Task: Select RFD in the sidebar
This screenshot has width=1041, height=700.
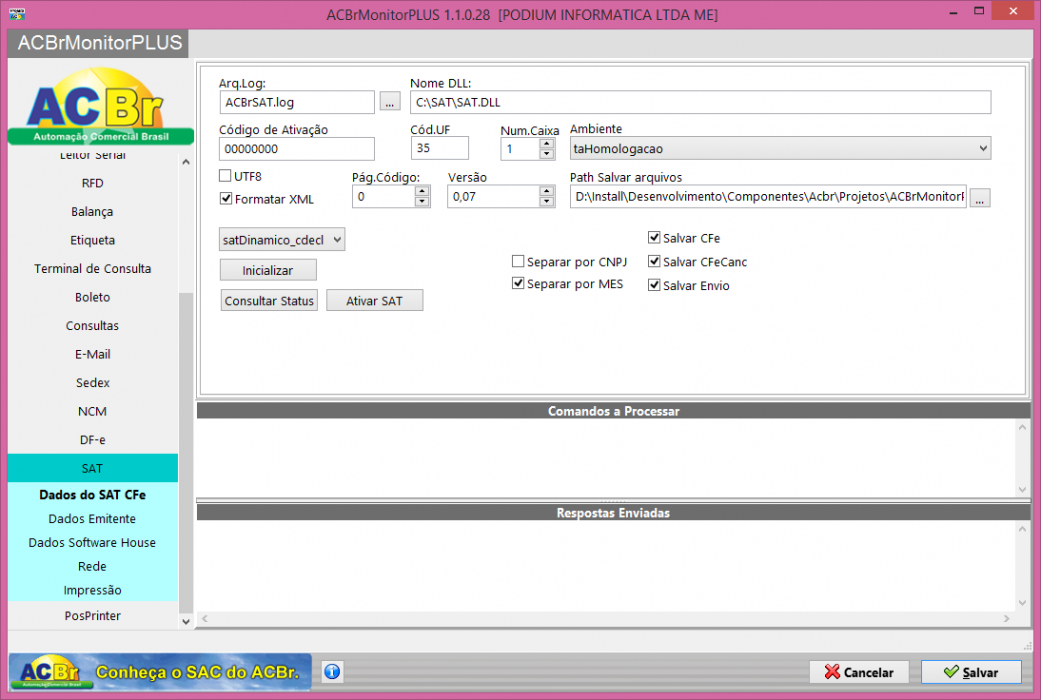Action: pos(93,183)
